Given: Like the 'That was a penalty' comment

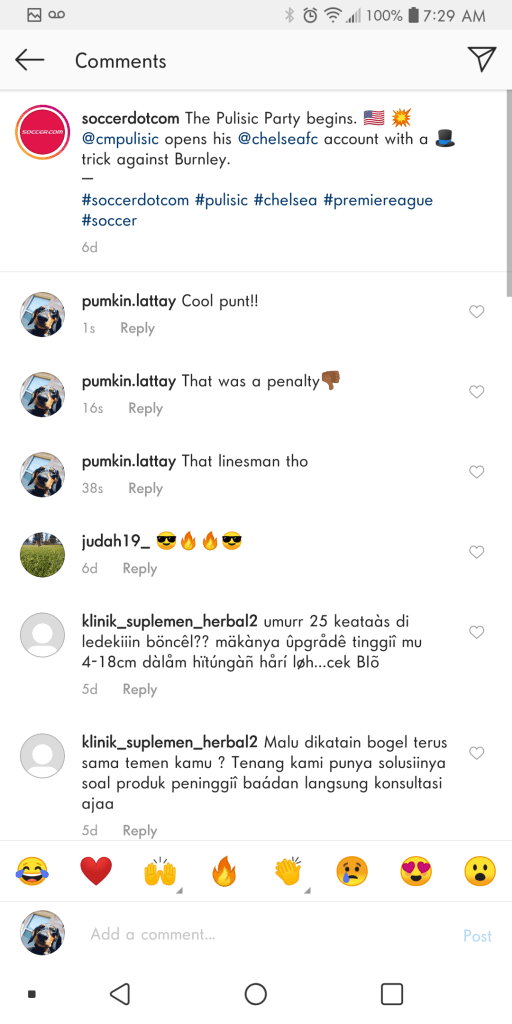Looking at the screenshot, I should (x=477, y=392).
